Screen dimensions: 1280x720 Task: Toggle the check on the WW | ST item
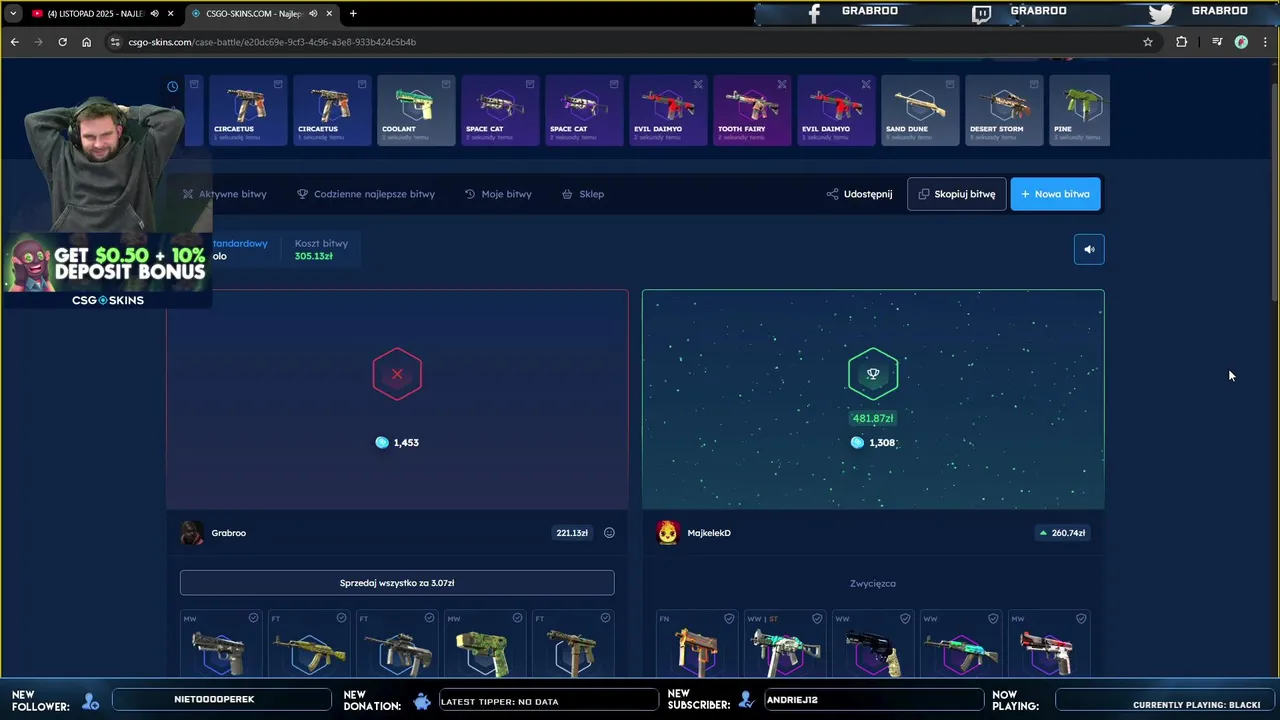pos(817,618)
